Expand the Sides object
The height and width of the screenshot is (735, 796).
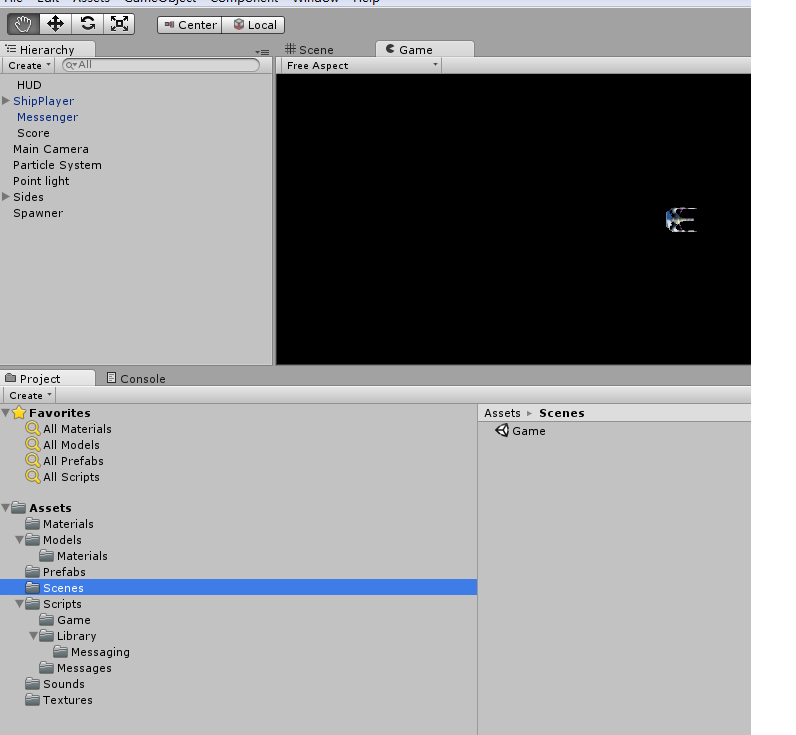coord(6,196)
